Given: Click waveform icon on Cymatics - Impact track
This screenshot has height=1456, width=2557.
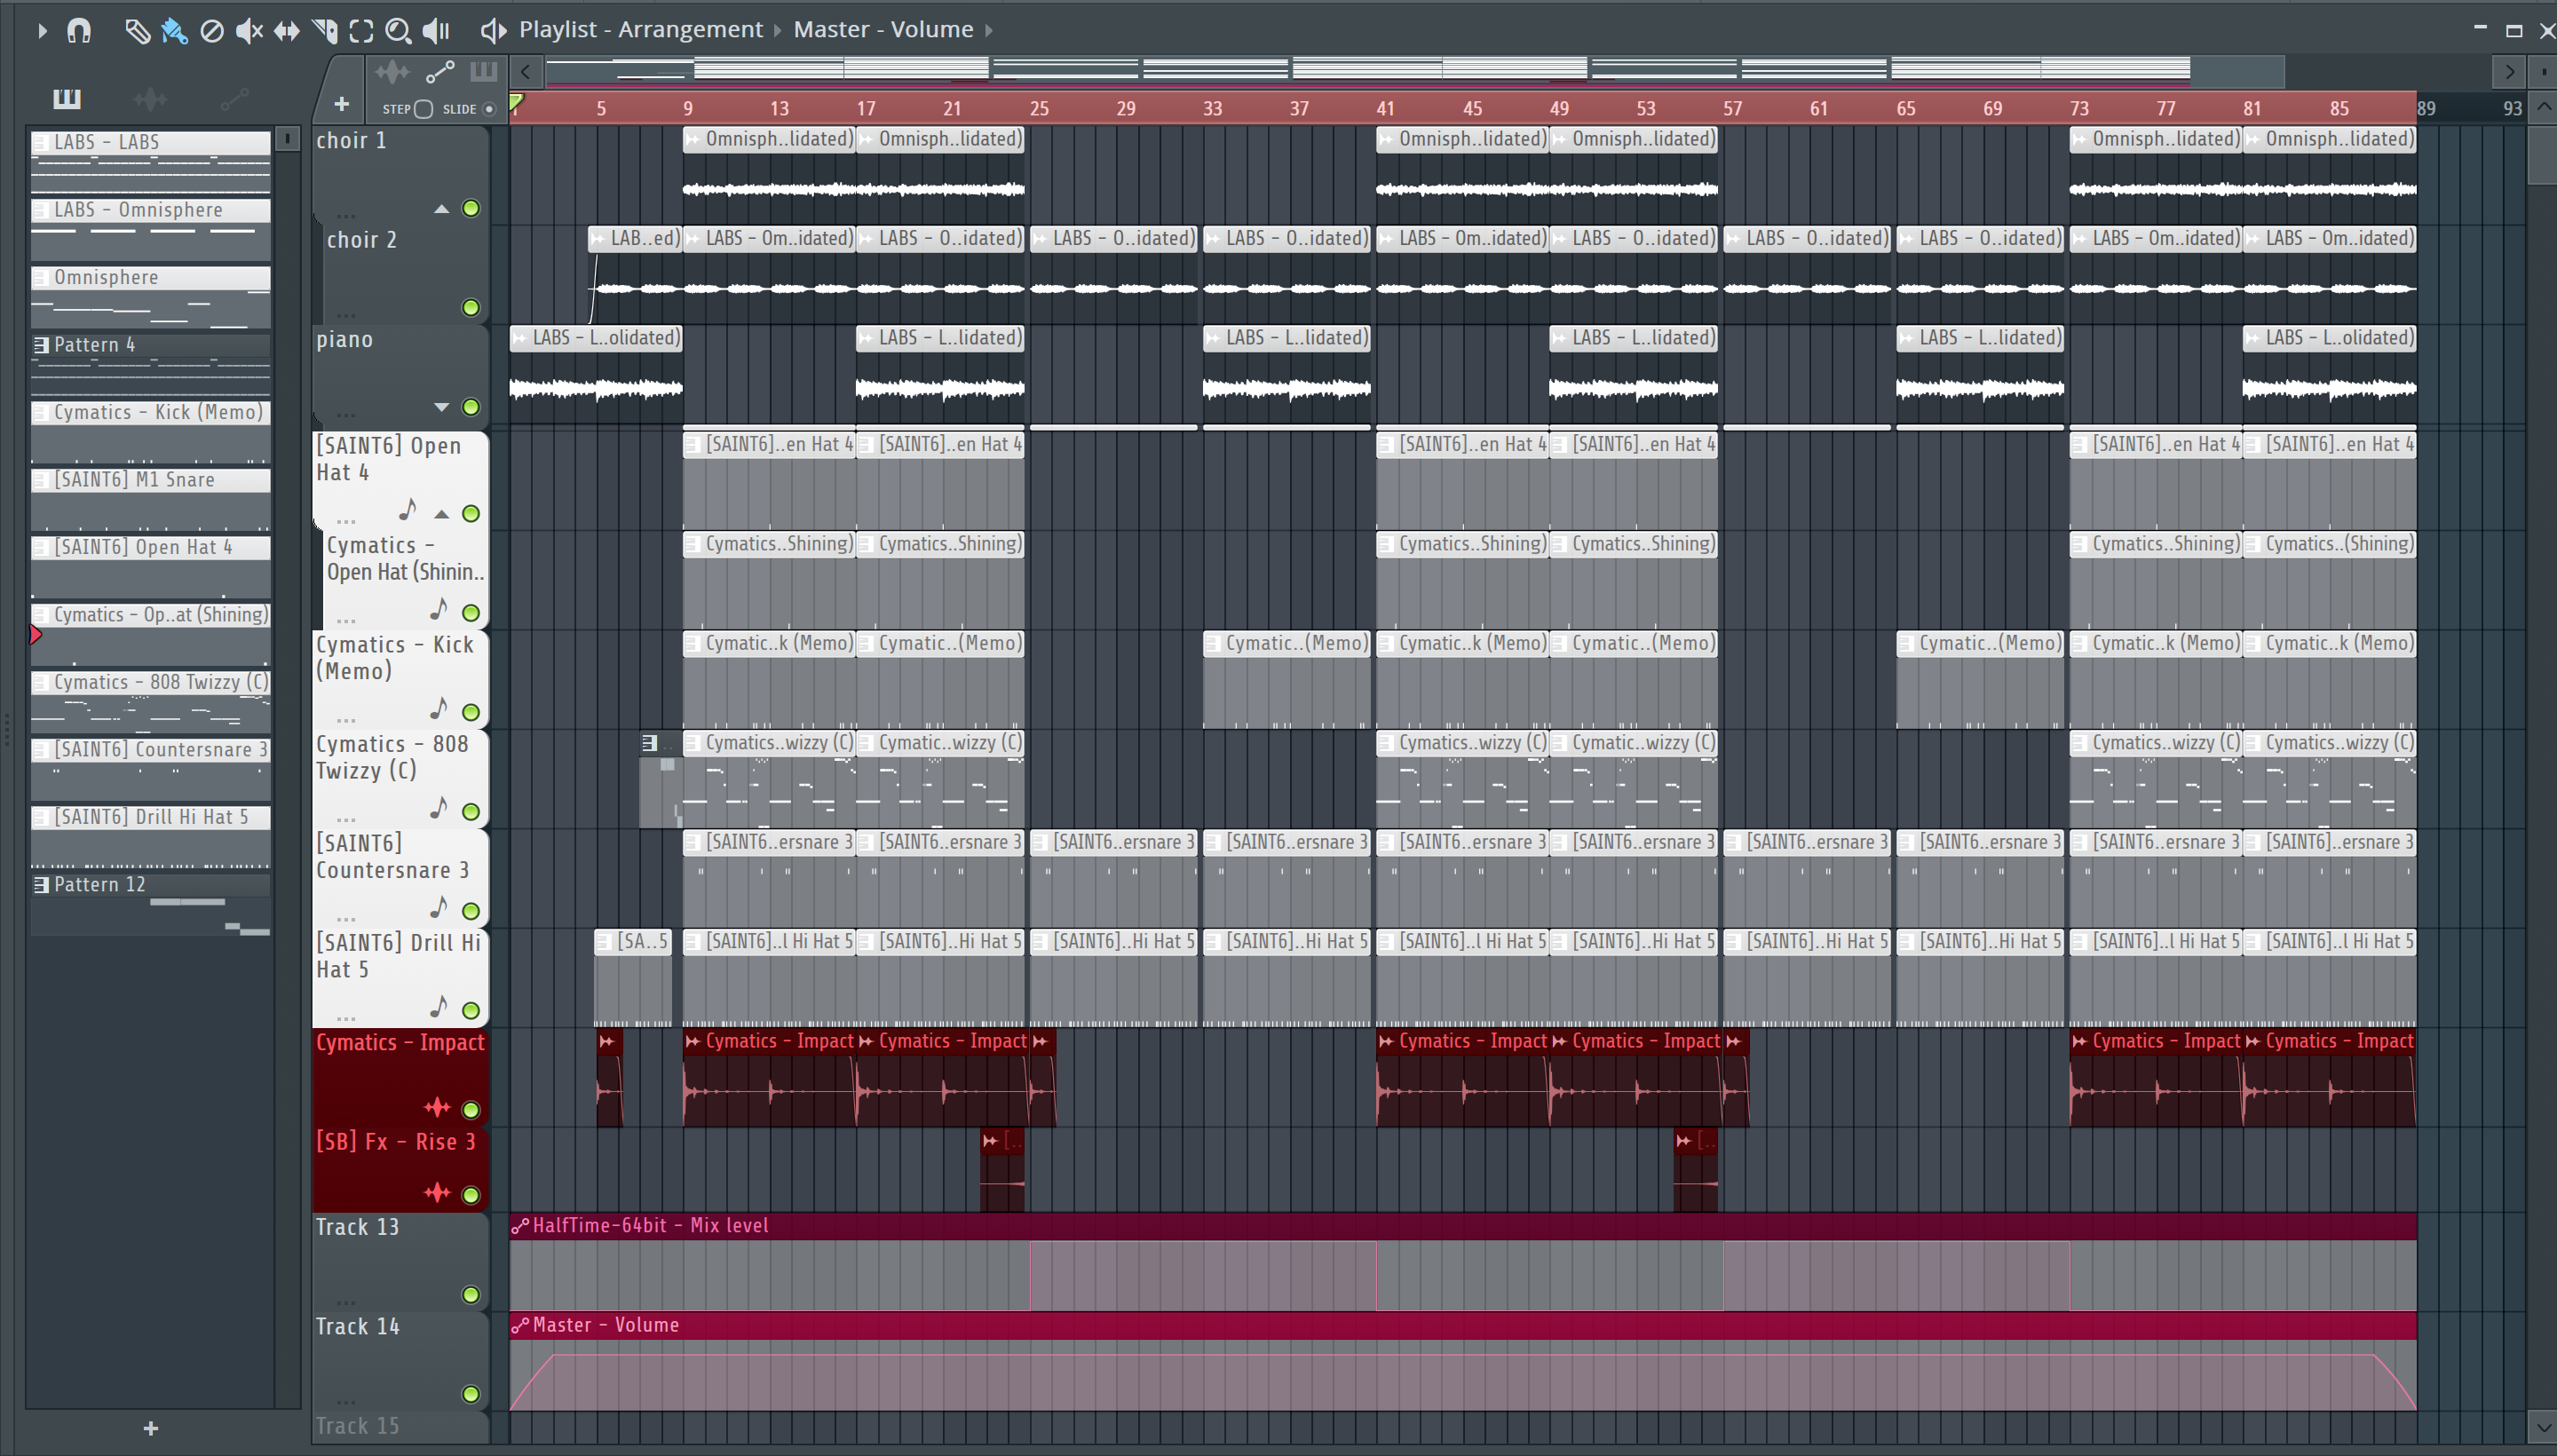Looking at the screenshot, I should click(x=437, y=1108).
